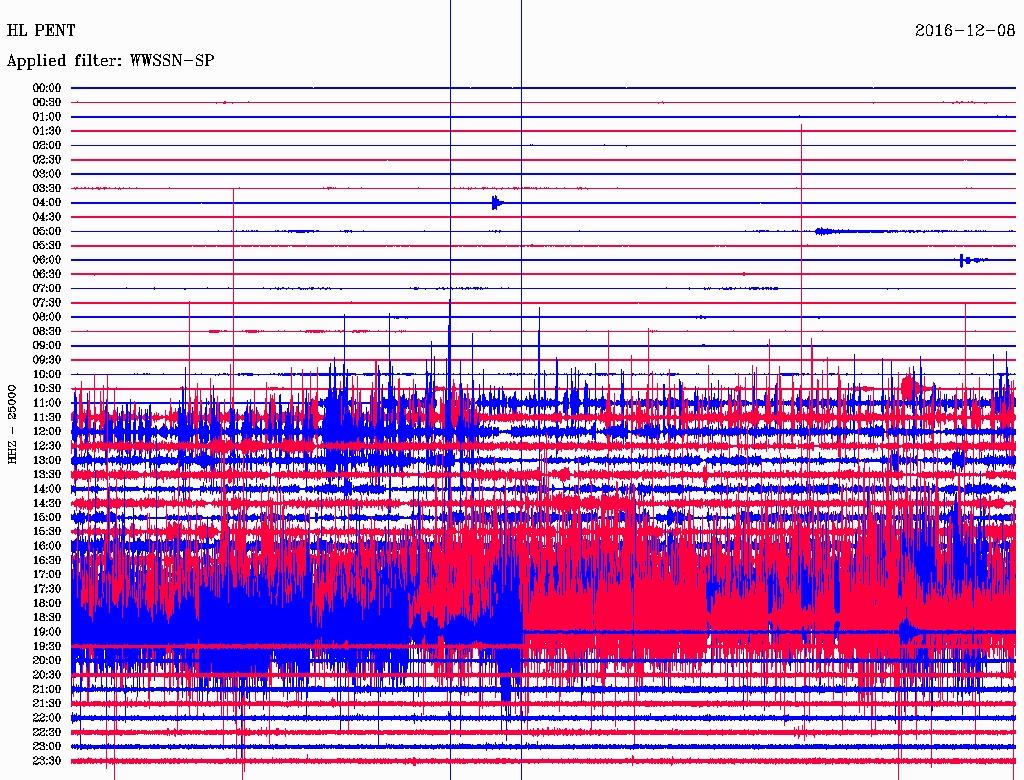Click the 19:00 time label
Viewport: 1024px width, 780px height.
click(47, 632)
